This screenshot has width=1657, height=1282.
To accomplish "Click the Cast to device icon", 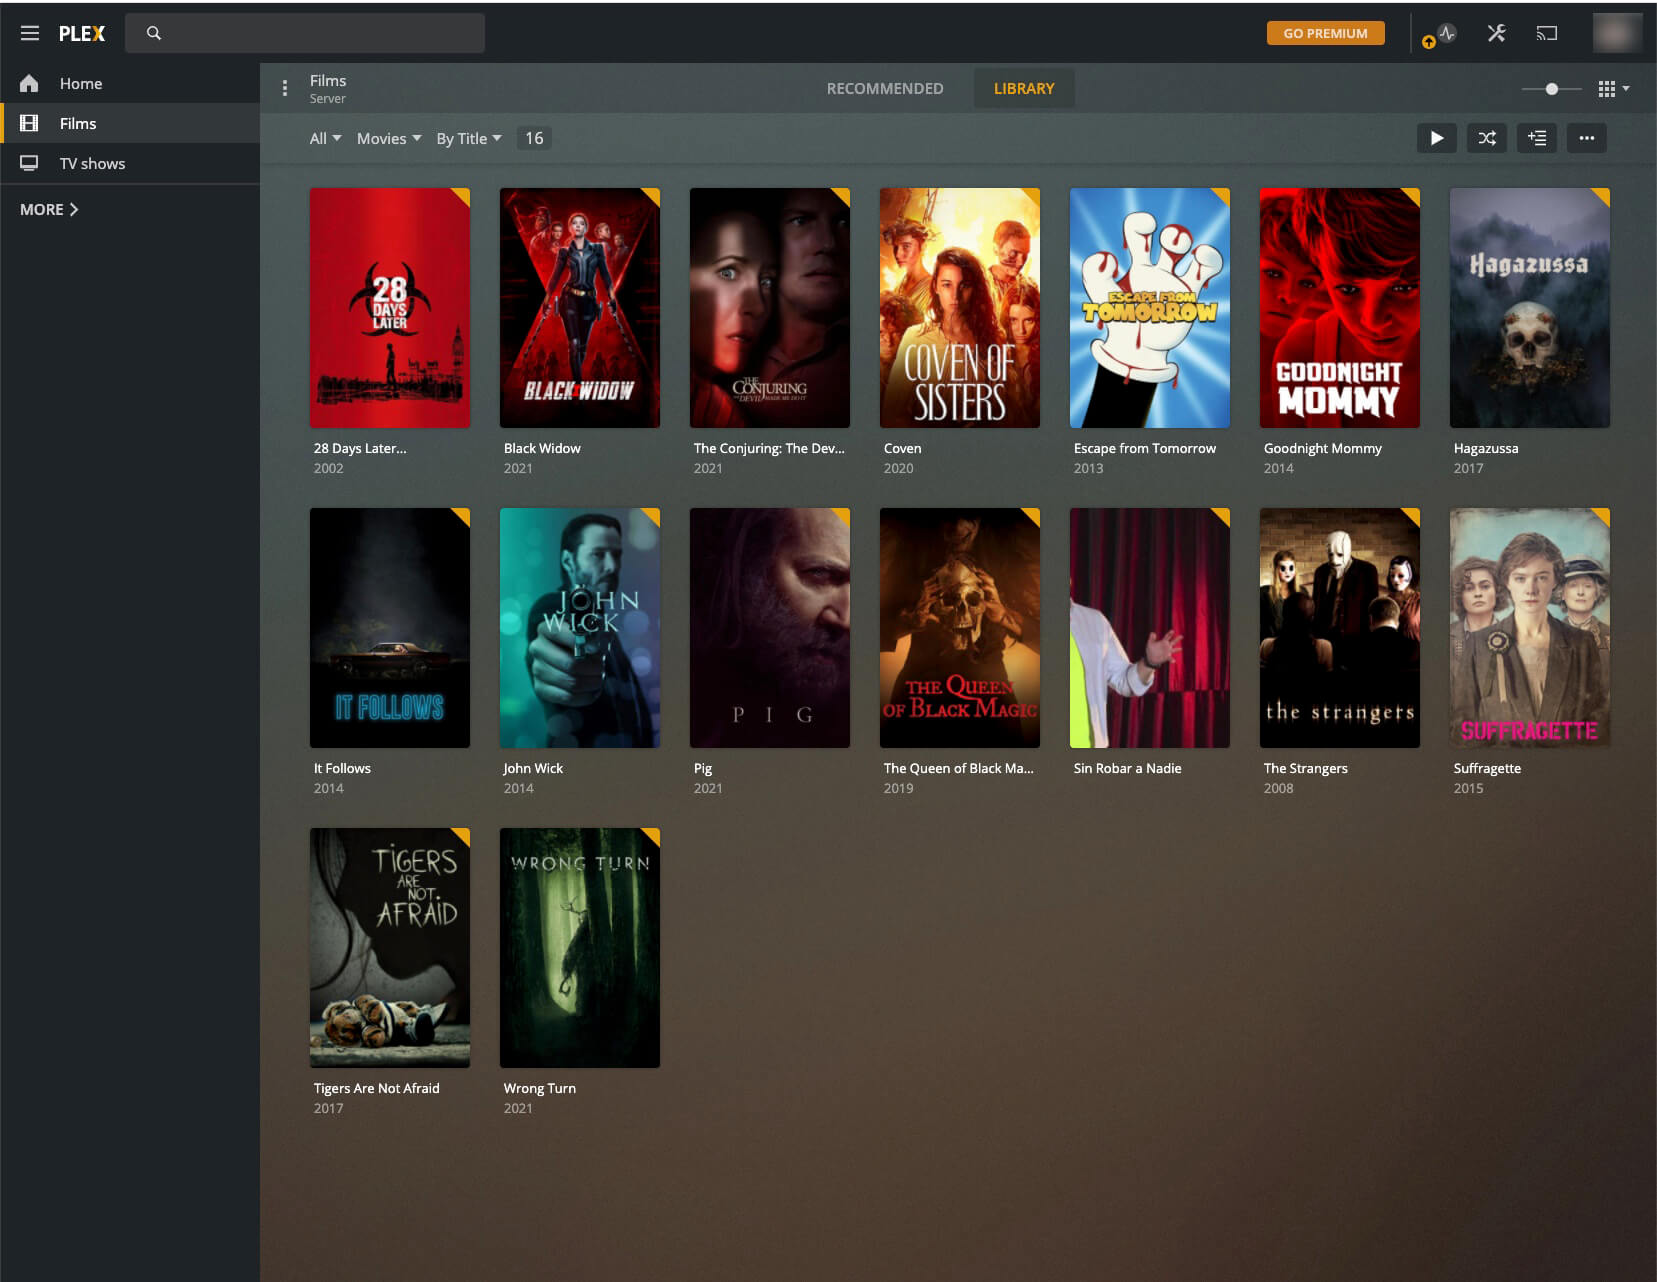I will (1547, 33).
